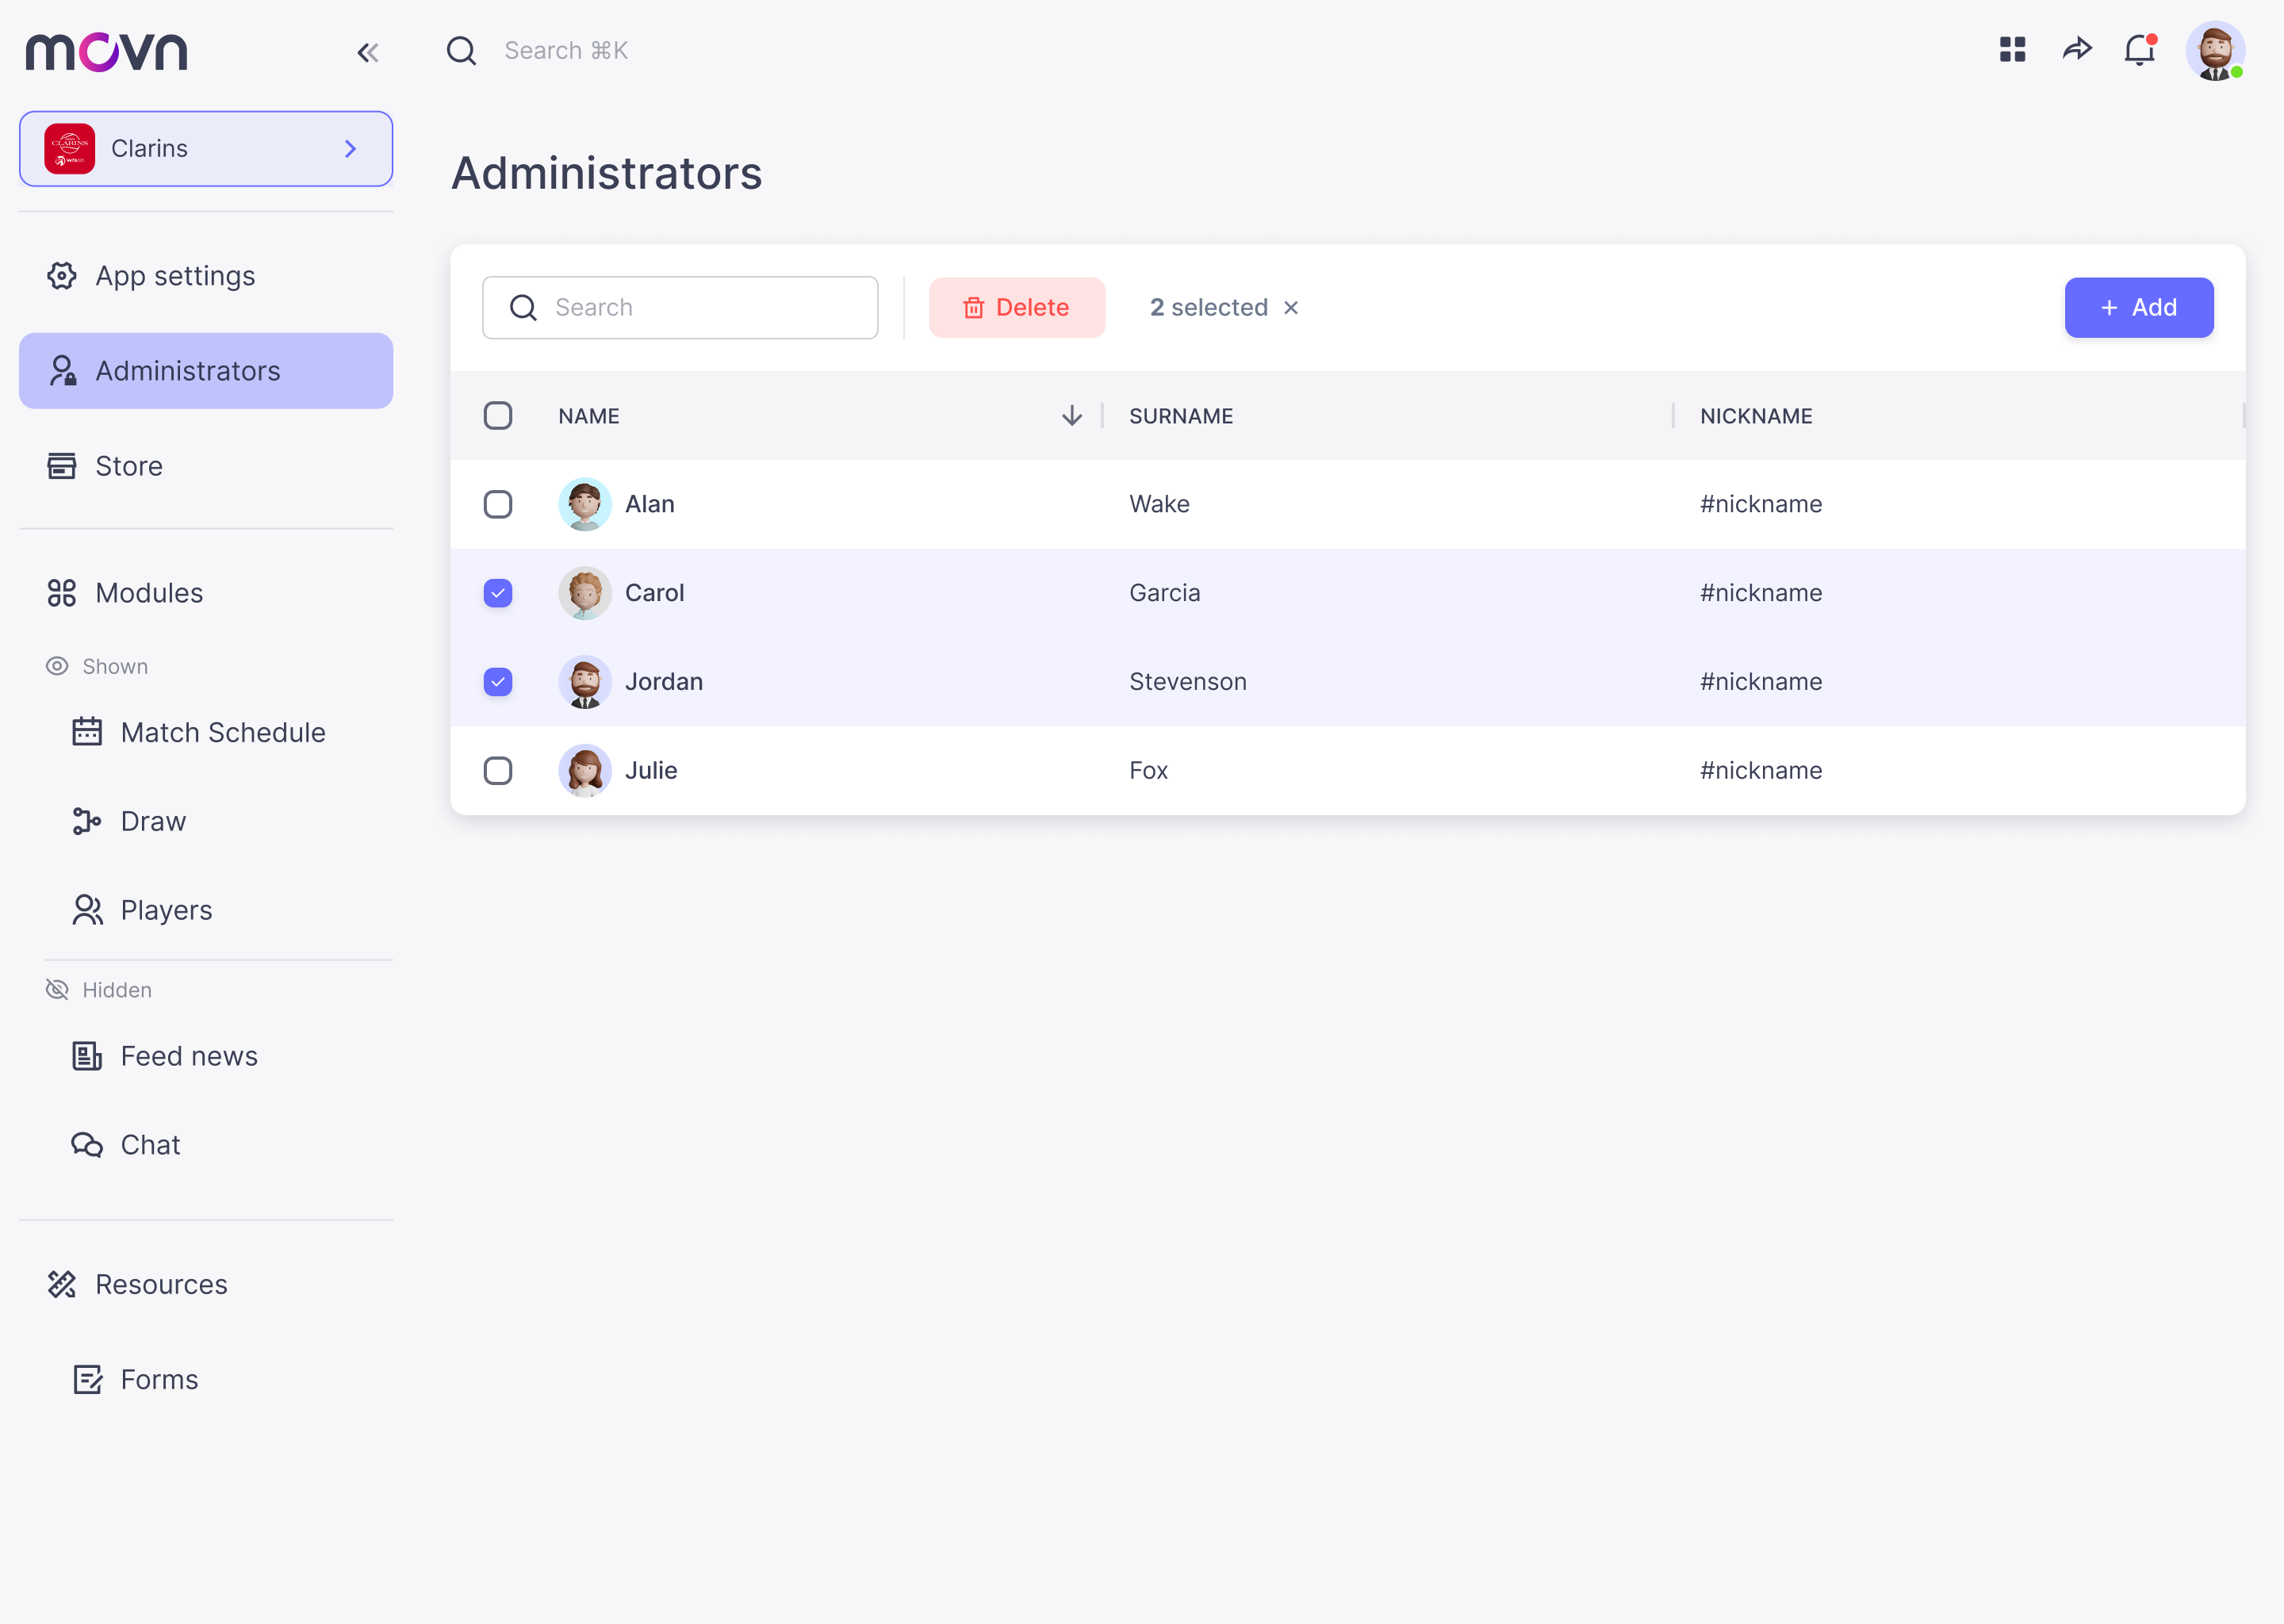Open user profile avatar menu
This screenshot has height=1624, width=2284.
tap(2214, 50)
